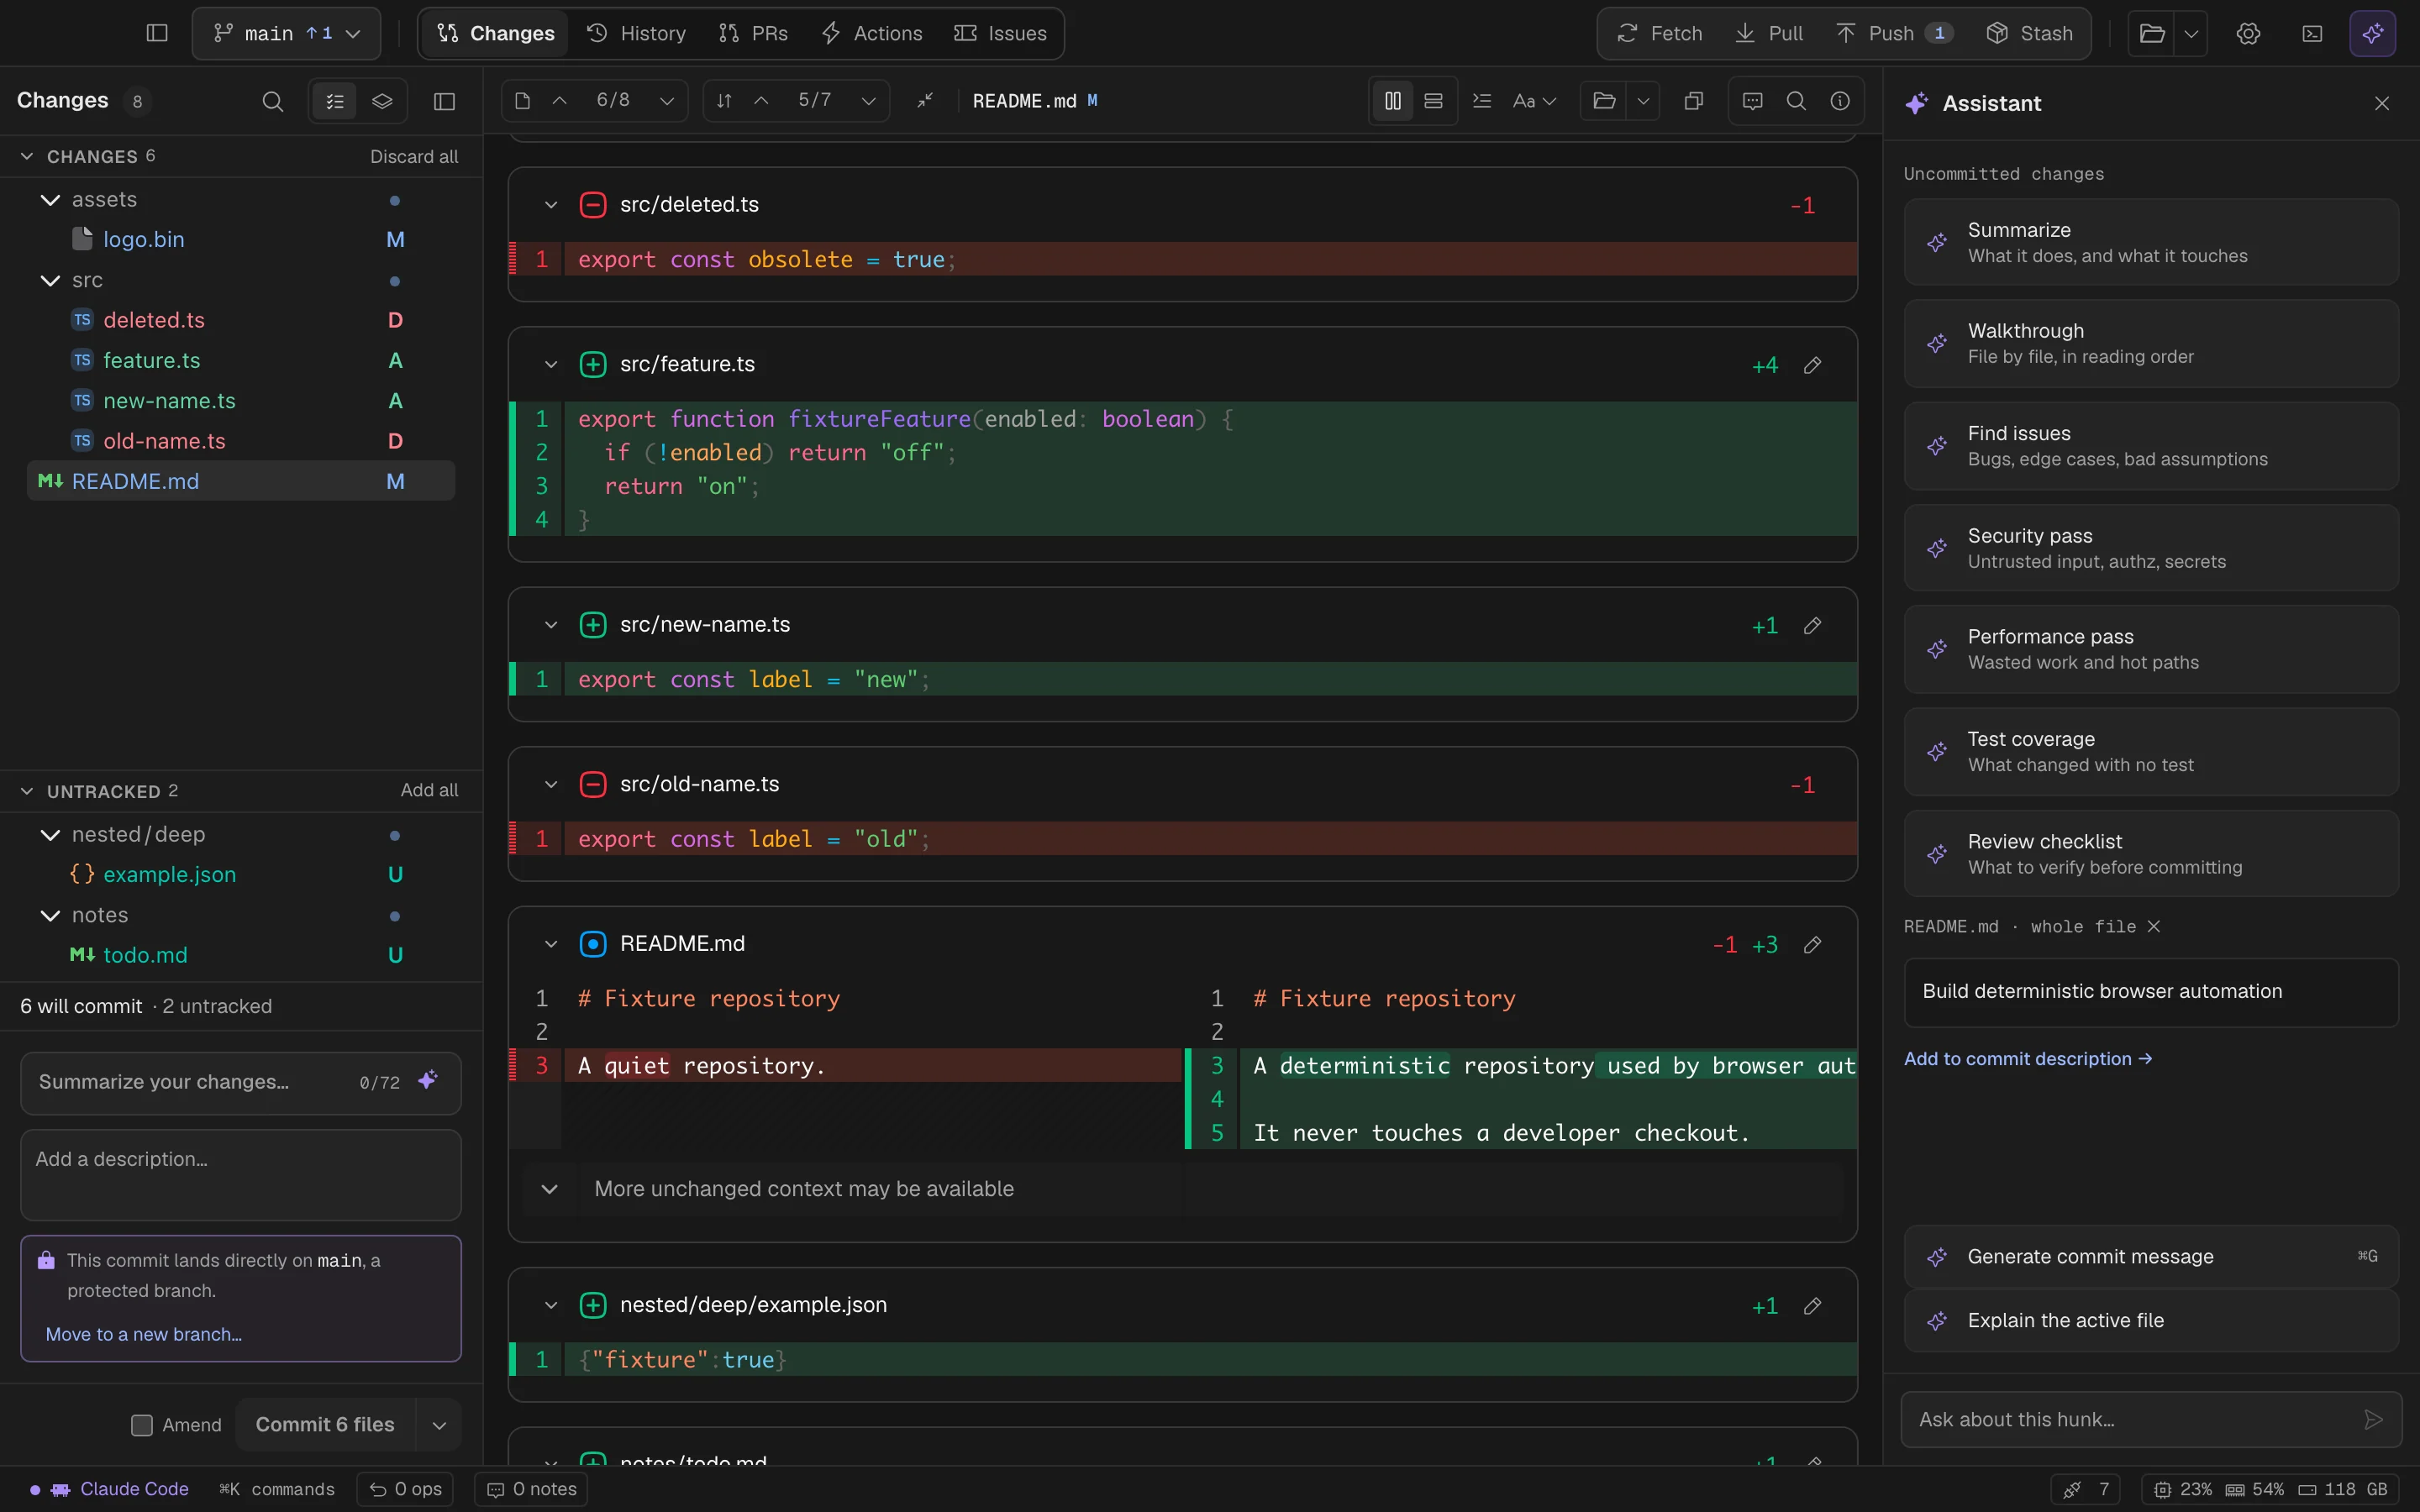Click Add all for untracked files
The height and width of the screenshot is (1512, 2420).
pos(429,790)
